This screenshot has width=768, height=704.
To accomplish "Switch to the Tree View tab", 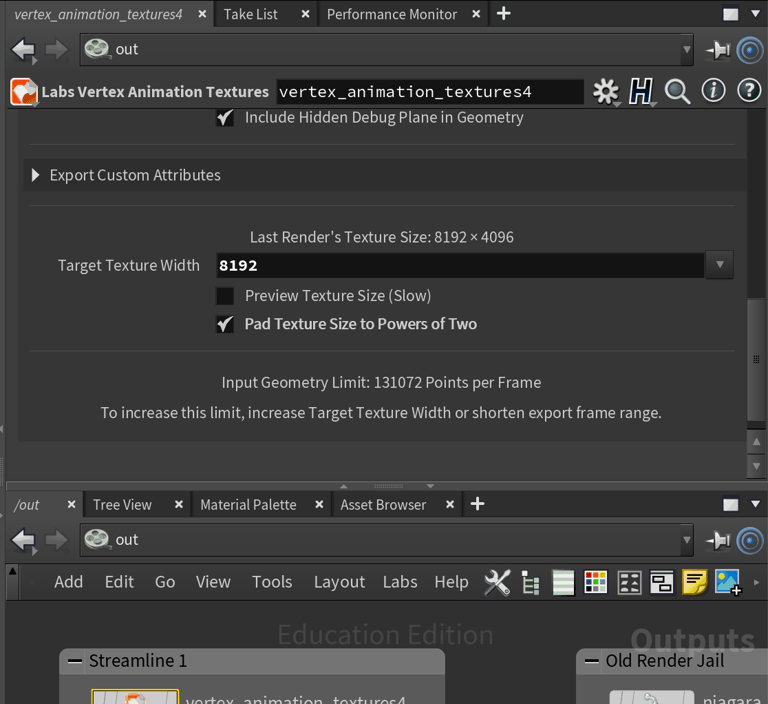I will (x=122, y=505).
